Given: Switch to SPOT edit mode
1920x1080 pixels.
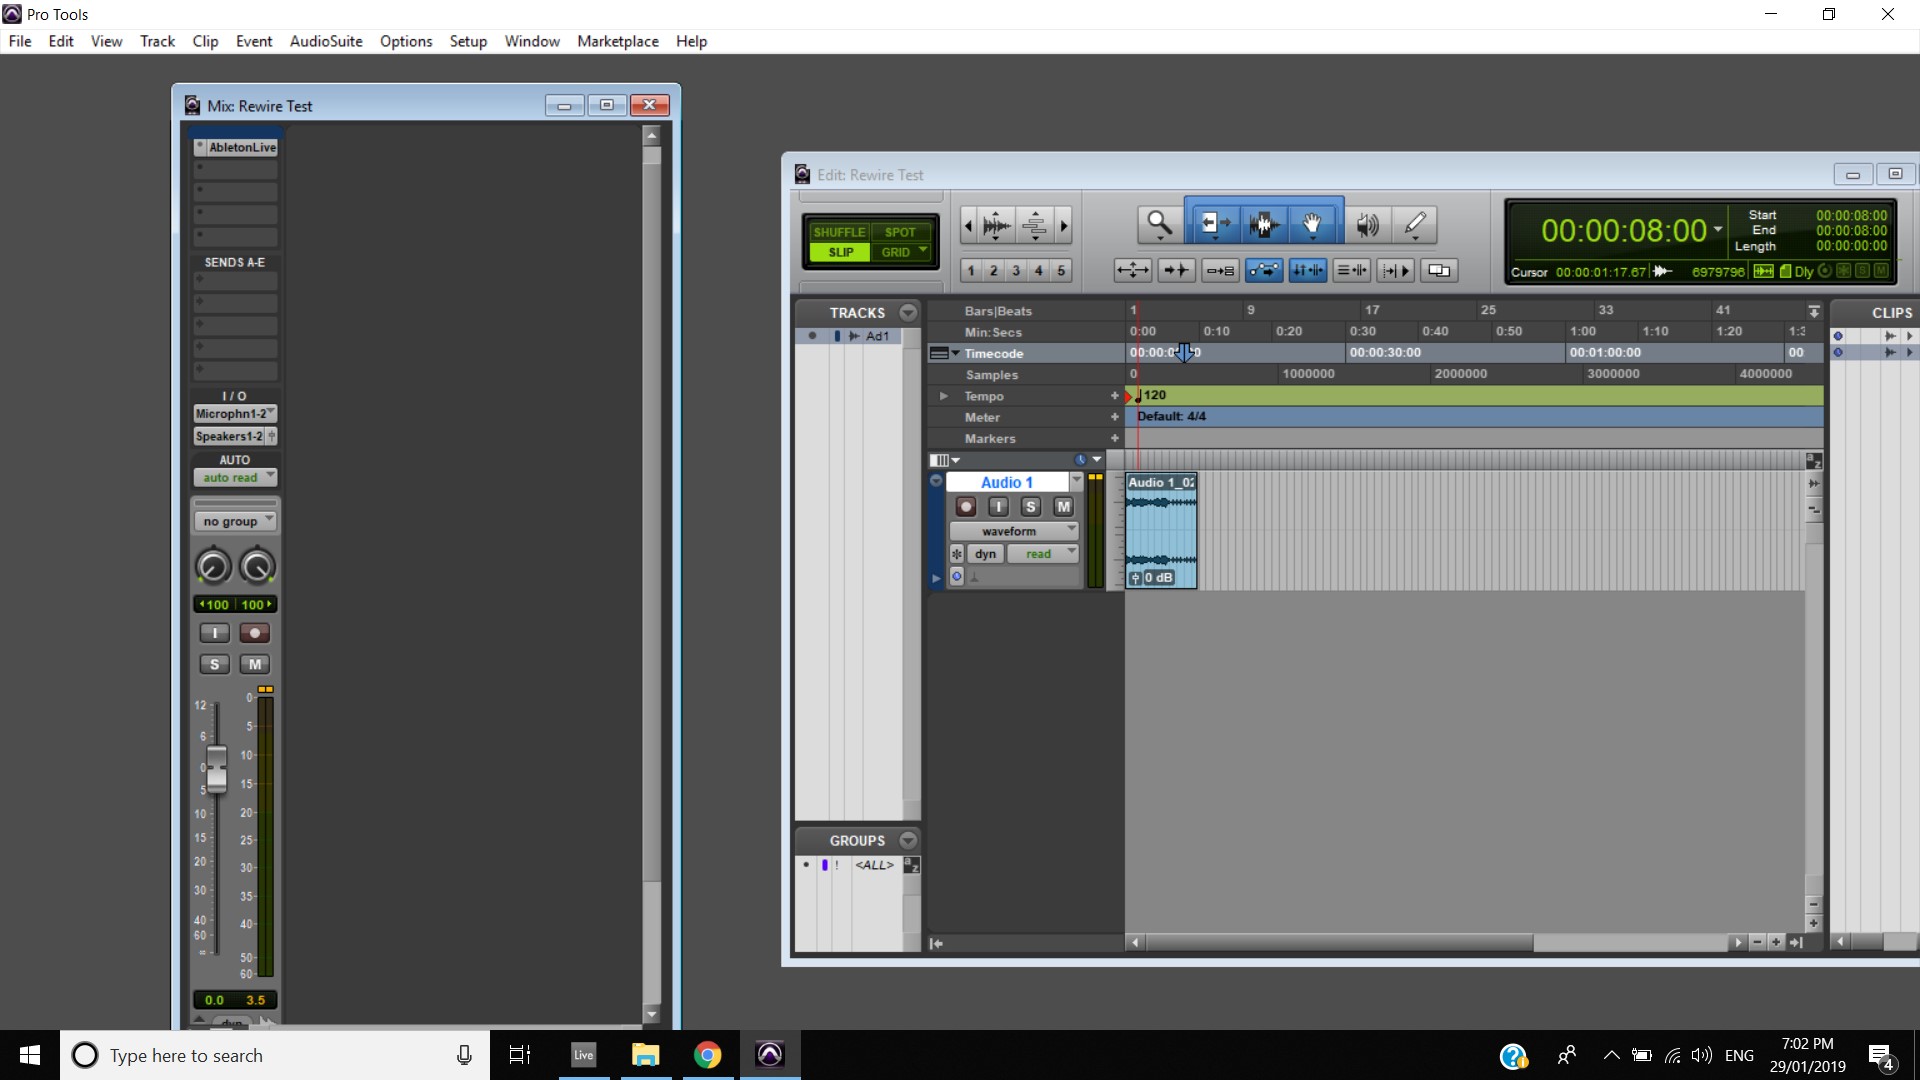Looking at the screenshot, I should (x=899, y=232).
